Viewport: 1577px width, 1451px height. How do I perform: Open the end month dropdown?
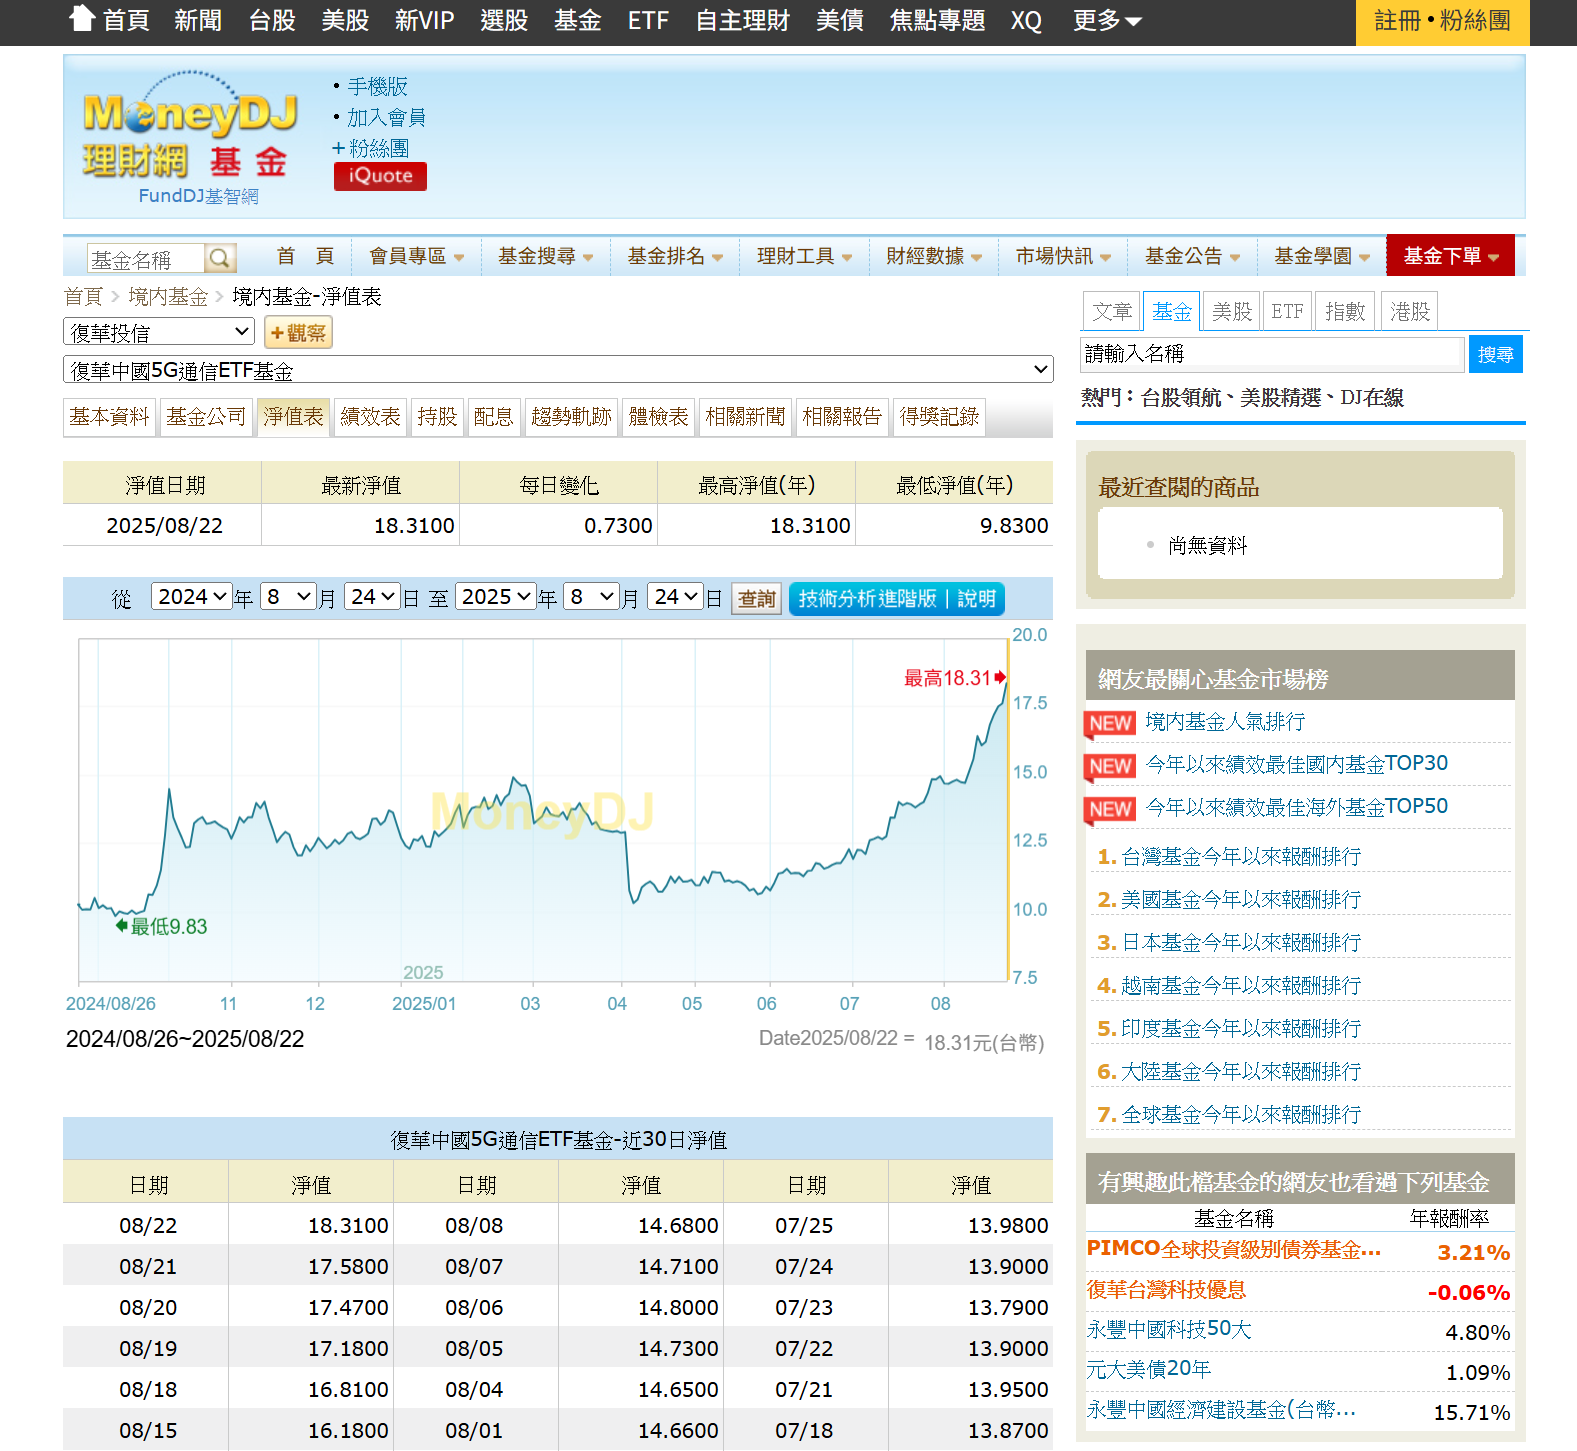[x=592, y=597]
